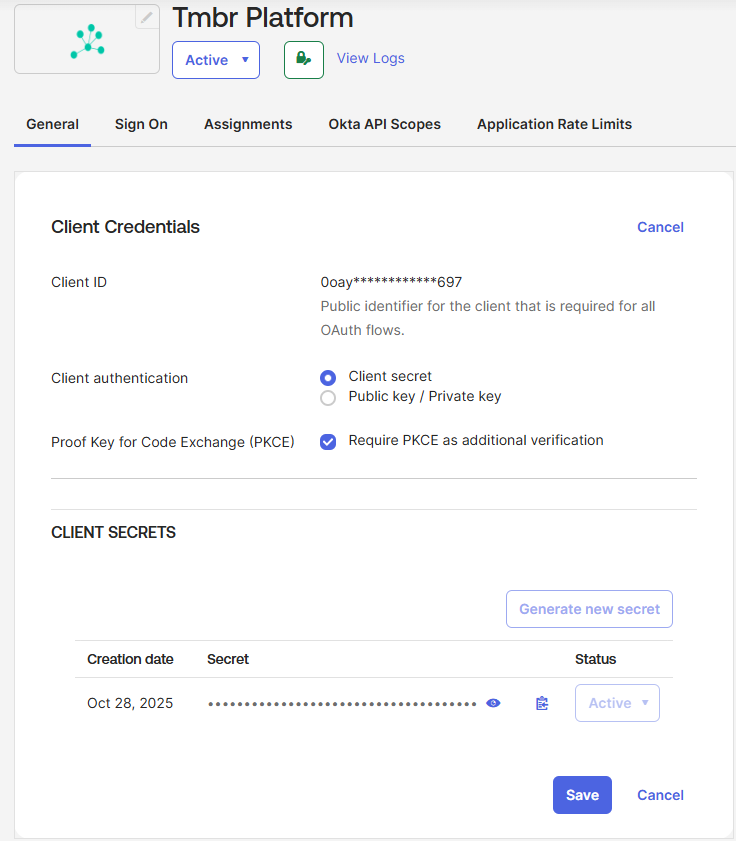Open the Sign On tab
Viewport: 736px width, 841px height.
(141, 124)
